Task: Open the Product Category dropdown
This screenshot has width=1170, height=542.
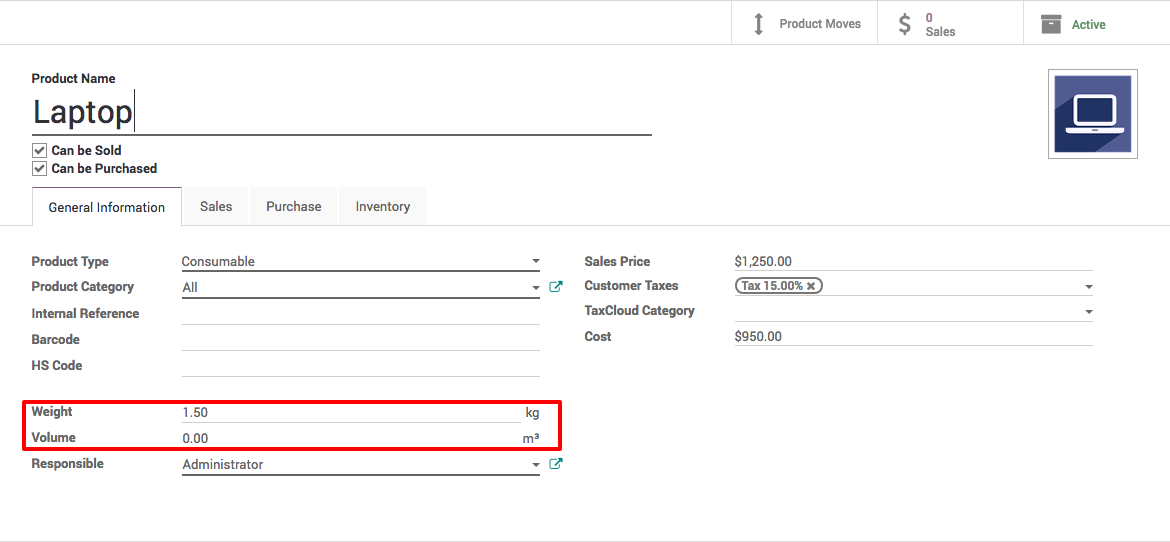Action: tap(535, 288)
